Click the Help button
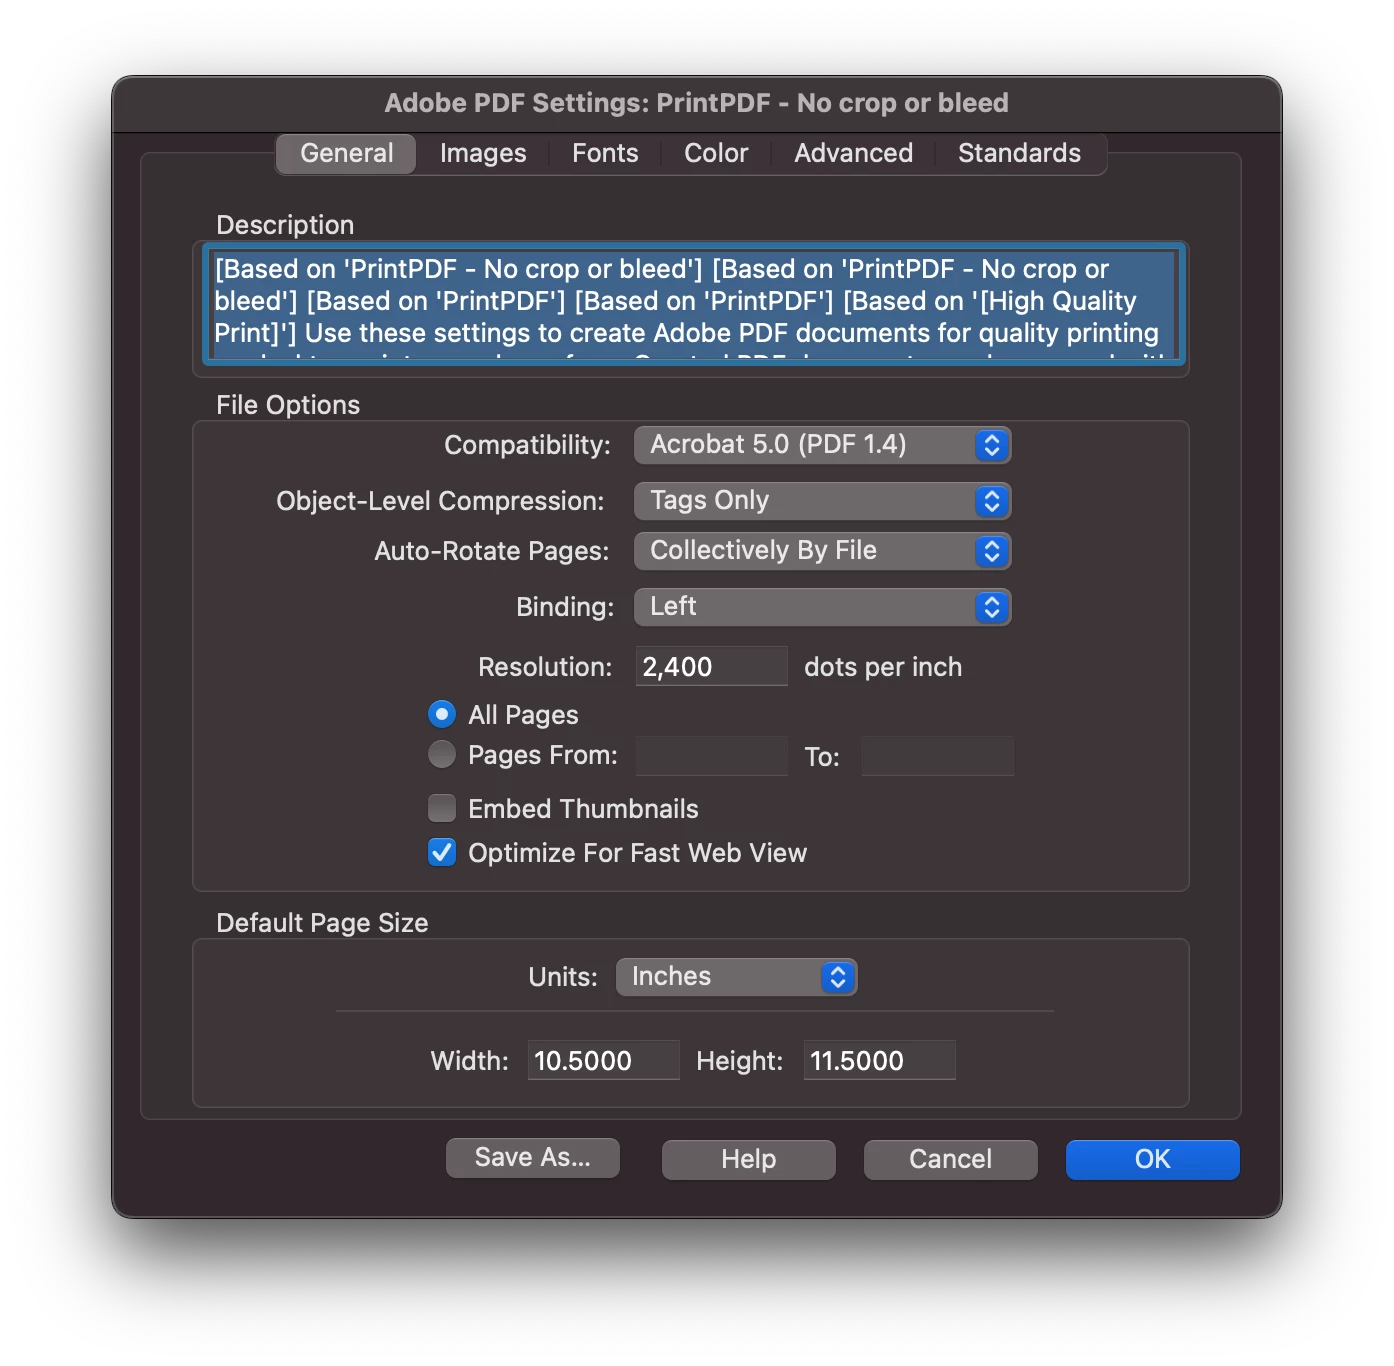 tap(748, 1160)
